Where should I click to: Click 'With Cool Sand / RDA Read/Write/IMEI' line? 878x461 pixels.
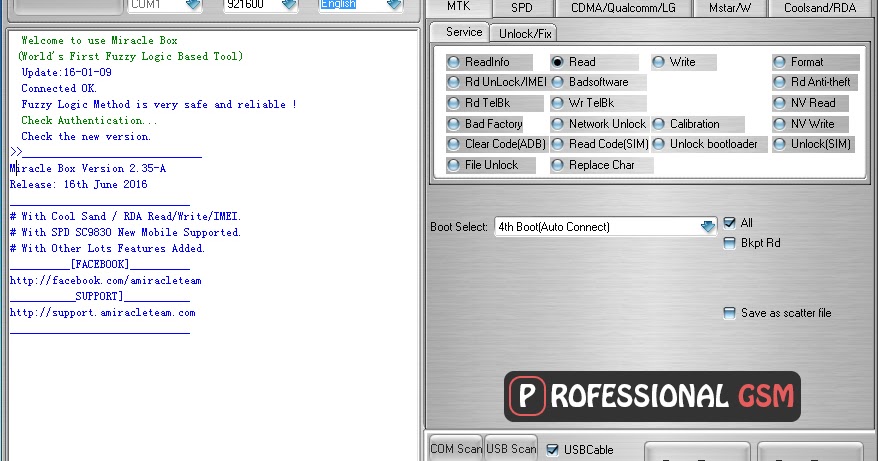(x=125, y=216)
